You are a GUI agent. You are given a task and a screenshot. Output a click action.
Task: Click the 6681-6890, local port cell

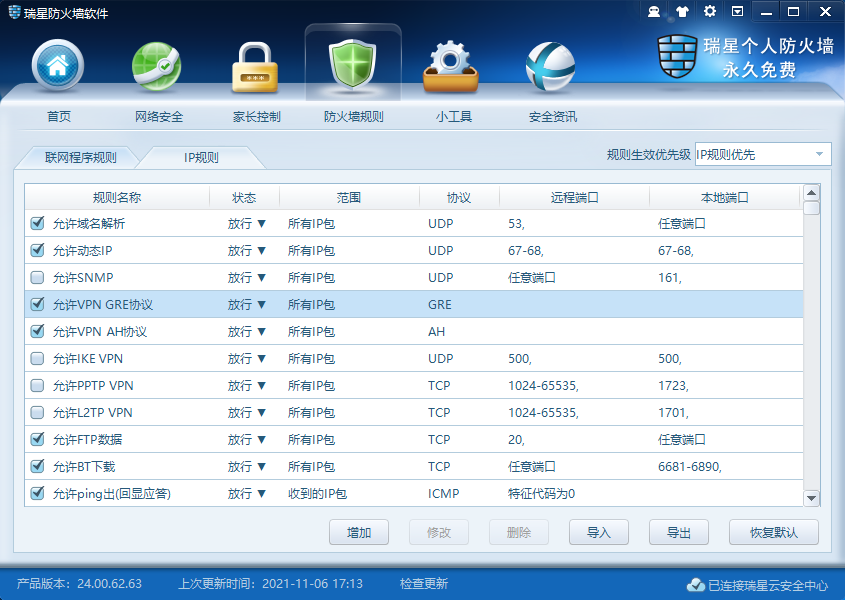[690, 466]
